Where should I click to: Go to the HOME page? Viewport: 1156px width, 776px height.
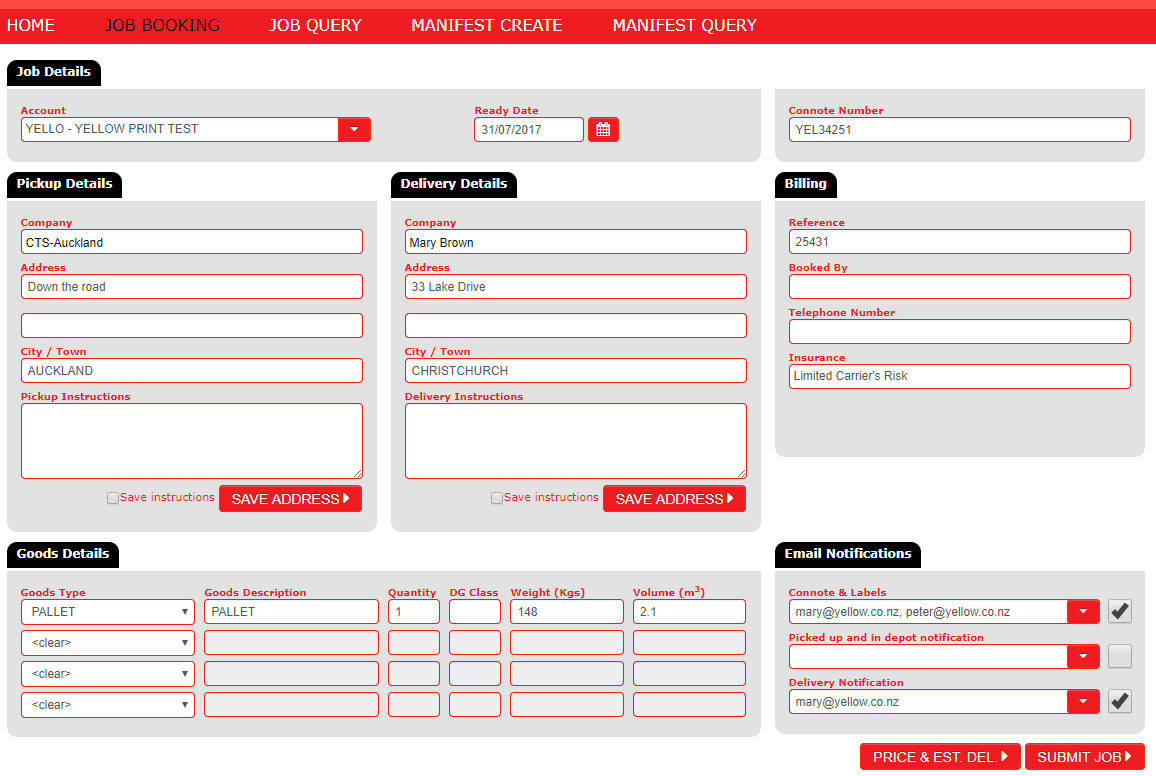pos(30,25)
